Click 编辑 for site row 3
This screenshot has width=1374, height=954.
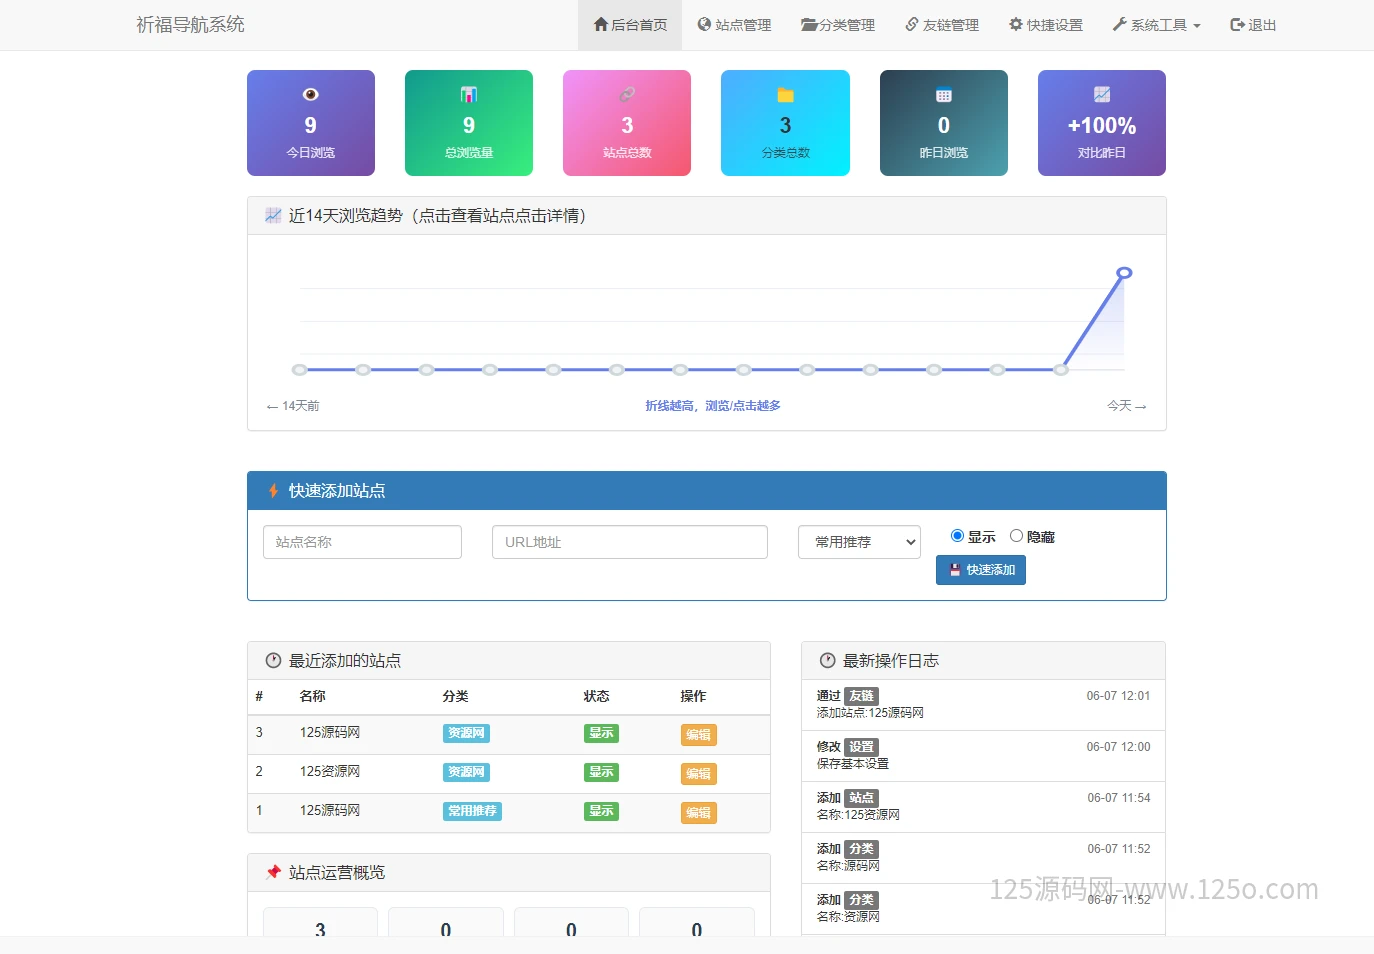point(698,735)
